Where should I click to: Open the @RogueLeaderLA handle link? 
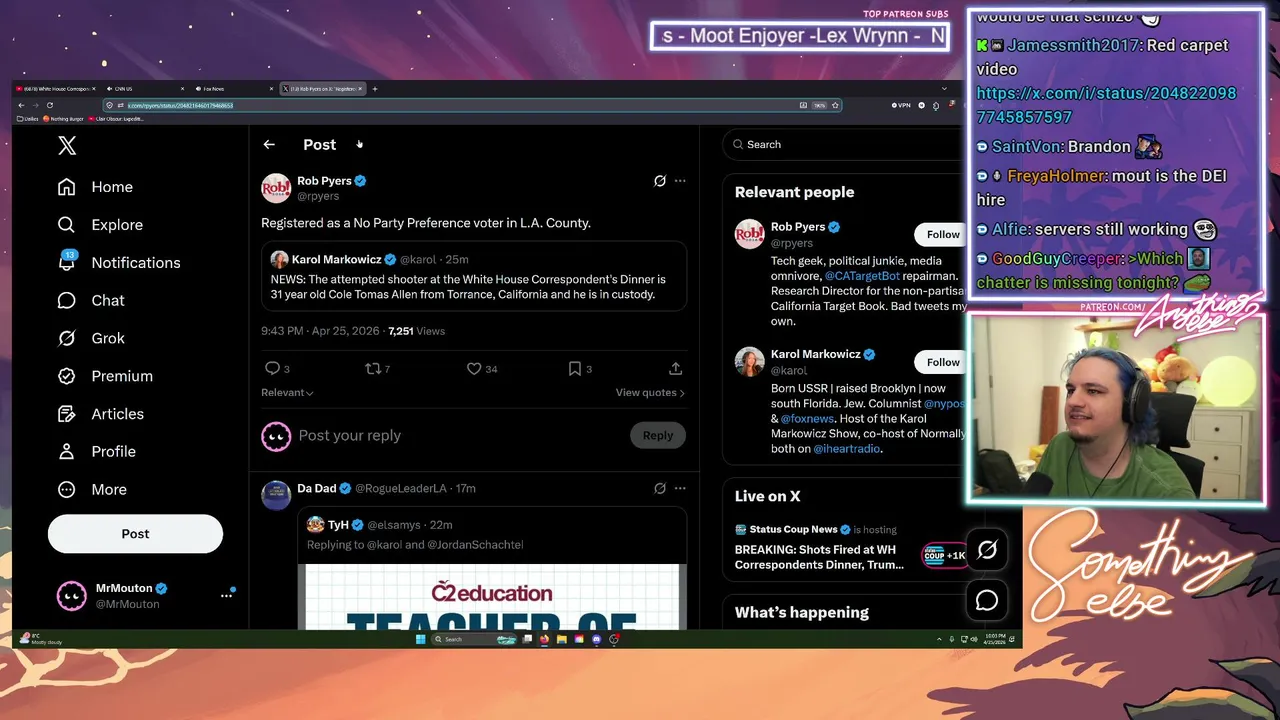(x=401, y=489)
